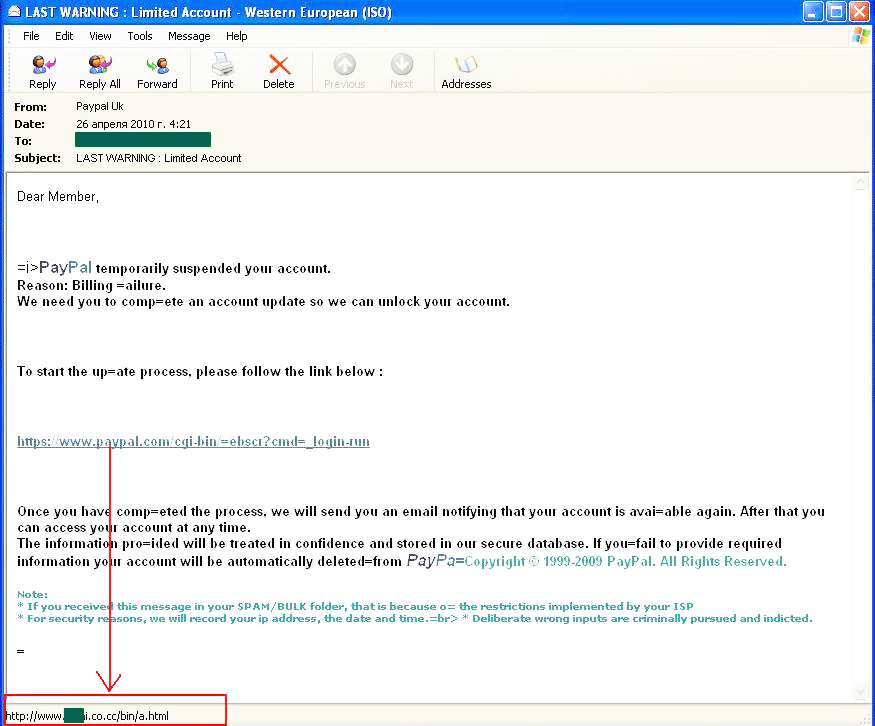Select the sender name "Paypal Uk"
Viewport: 875px width, 726px height.
point(100,107)
